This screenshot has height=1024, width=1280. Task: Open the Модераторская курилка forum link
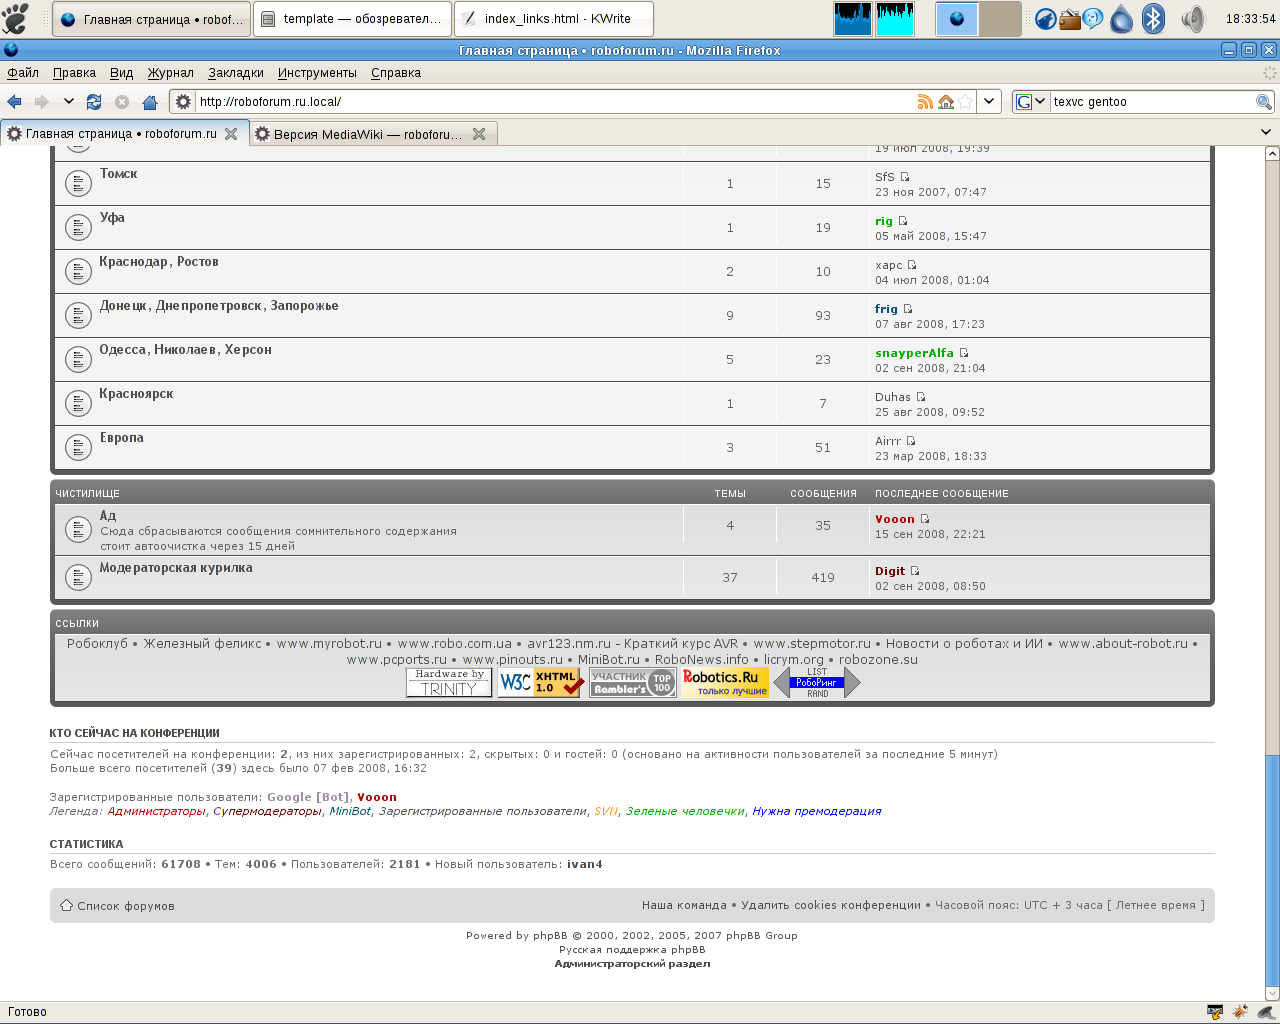point(176,568)
